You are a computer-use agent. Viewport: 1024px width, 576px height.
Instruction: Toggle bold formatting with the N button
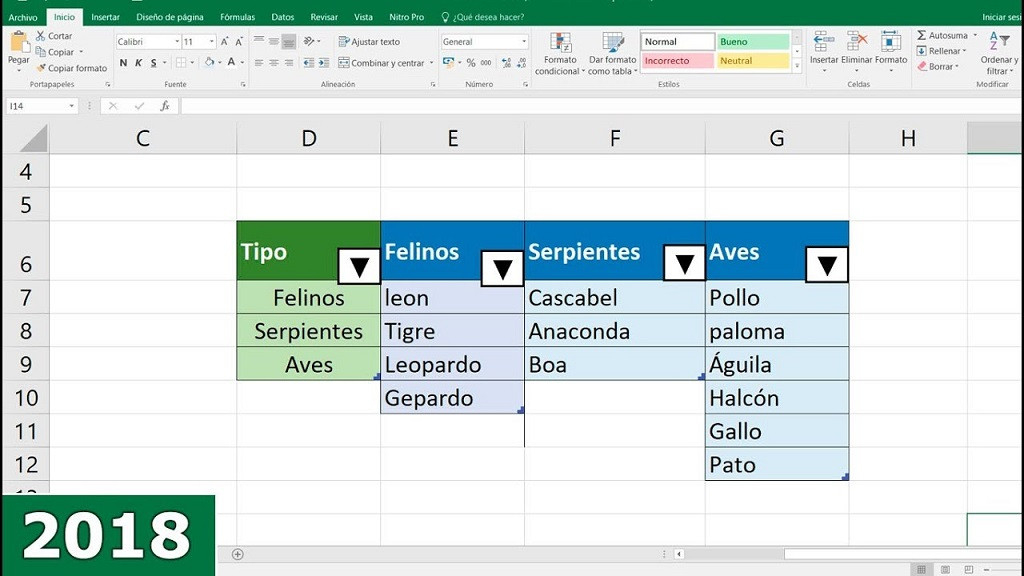point(123,62)
